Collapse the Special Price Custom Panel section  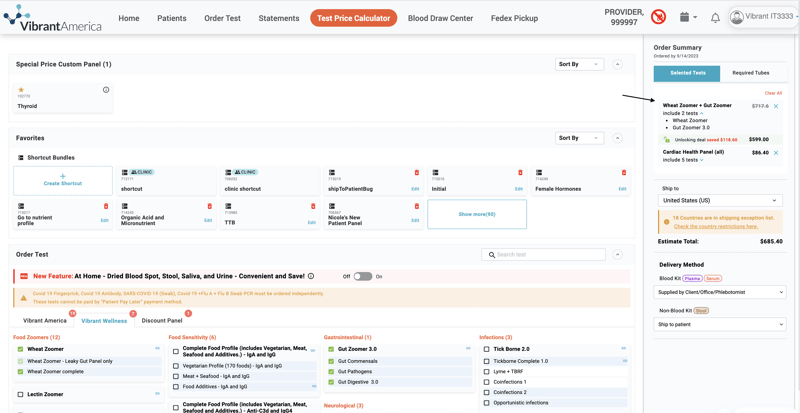[617, 64]
